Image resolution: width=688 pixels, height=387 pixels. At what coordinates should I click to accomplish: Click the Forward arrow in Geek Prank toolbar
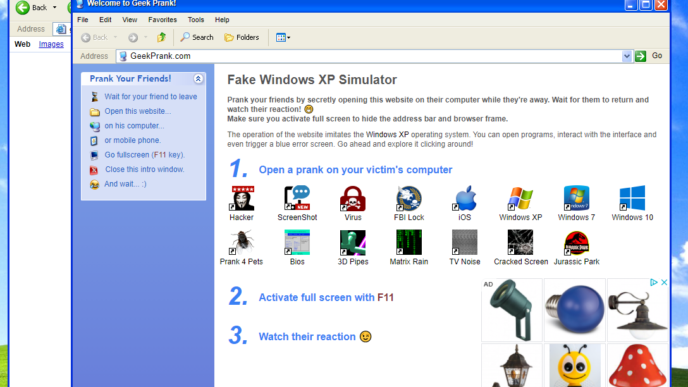(x=133, y=38)
